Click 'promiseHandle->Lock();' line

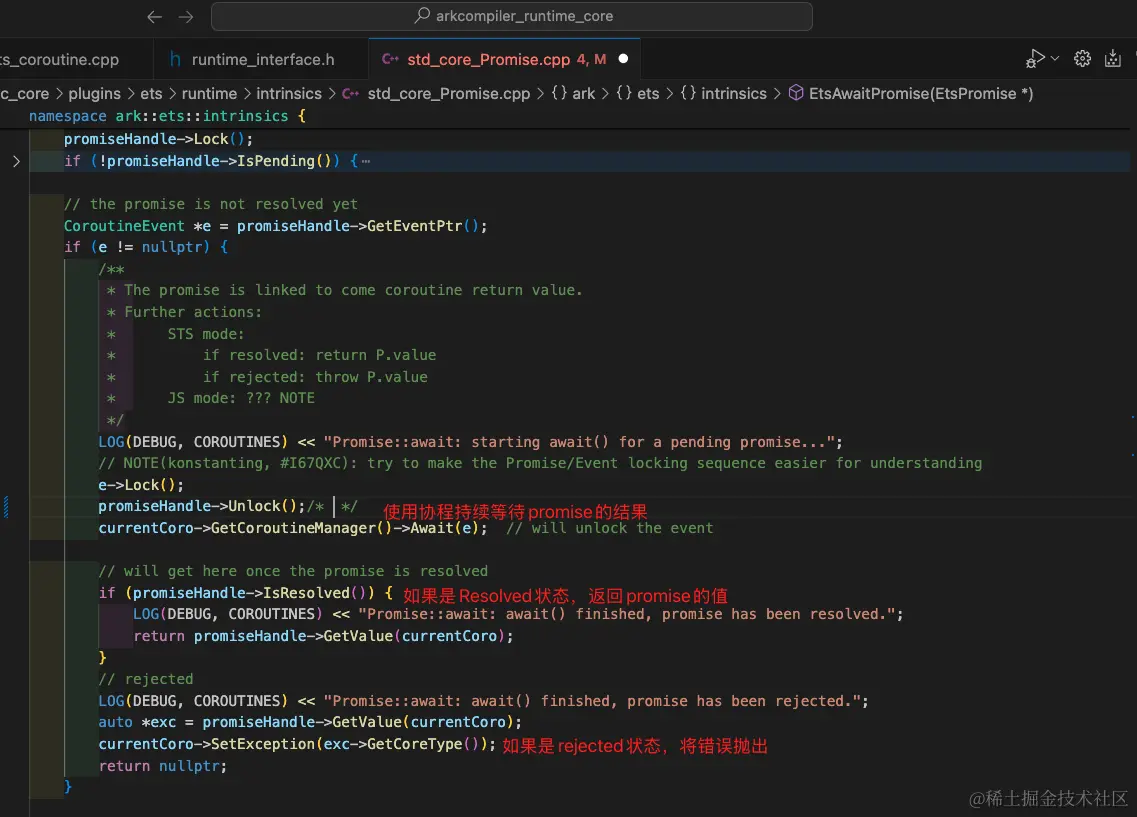[158, 139]
